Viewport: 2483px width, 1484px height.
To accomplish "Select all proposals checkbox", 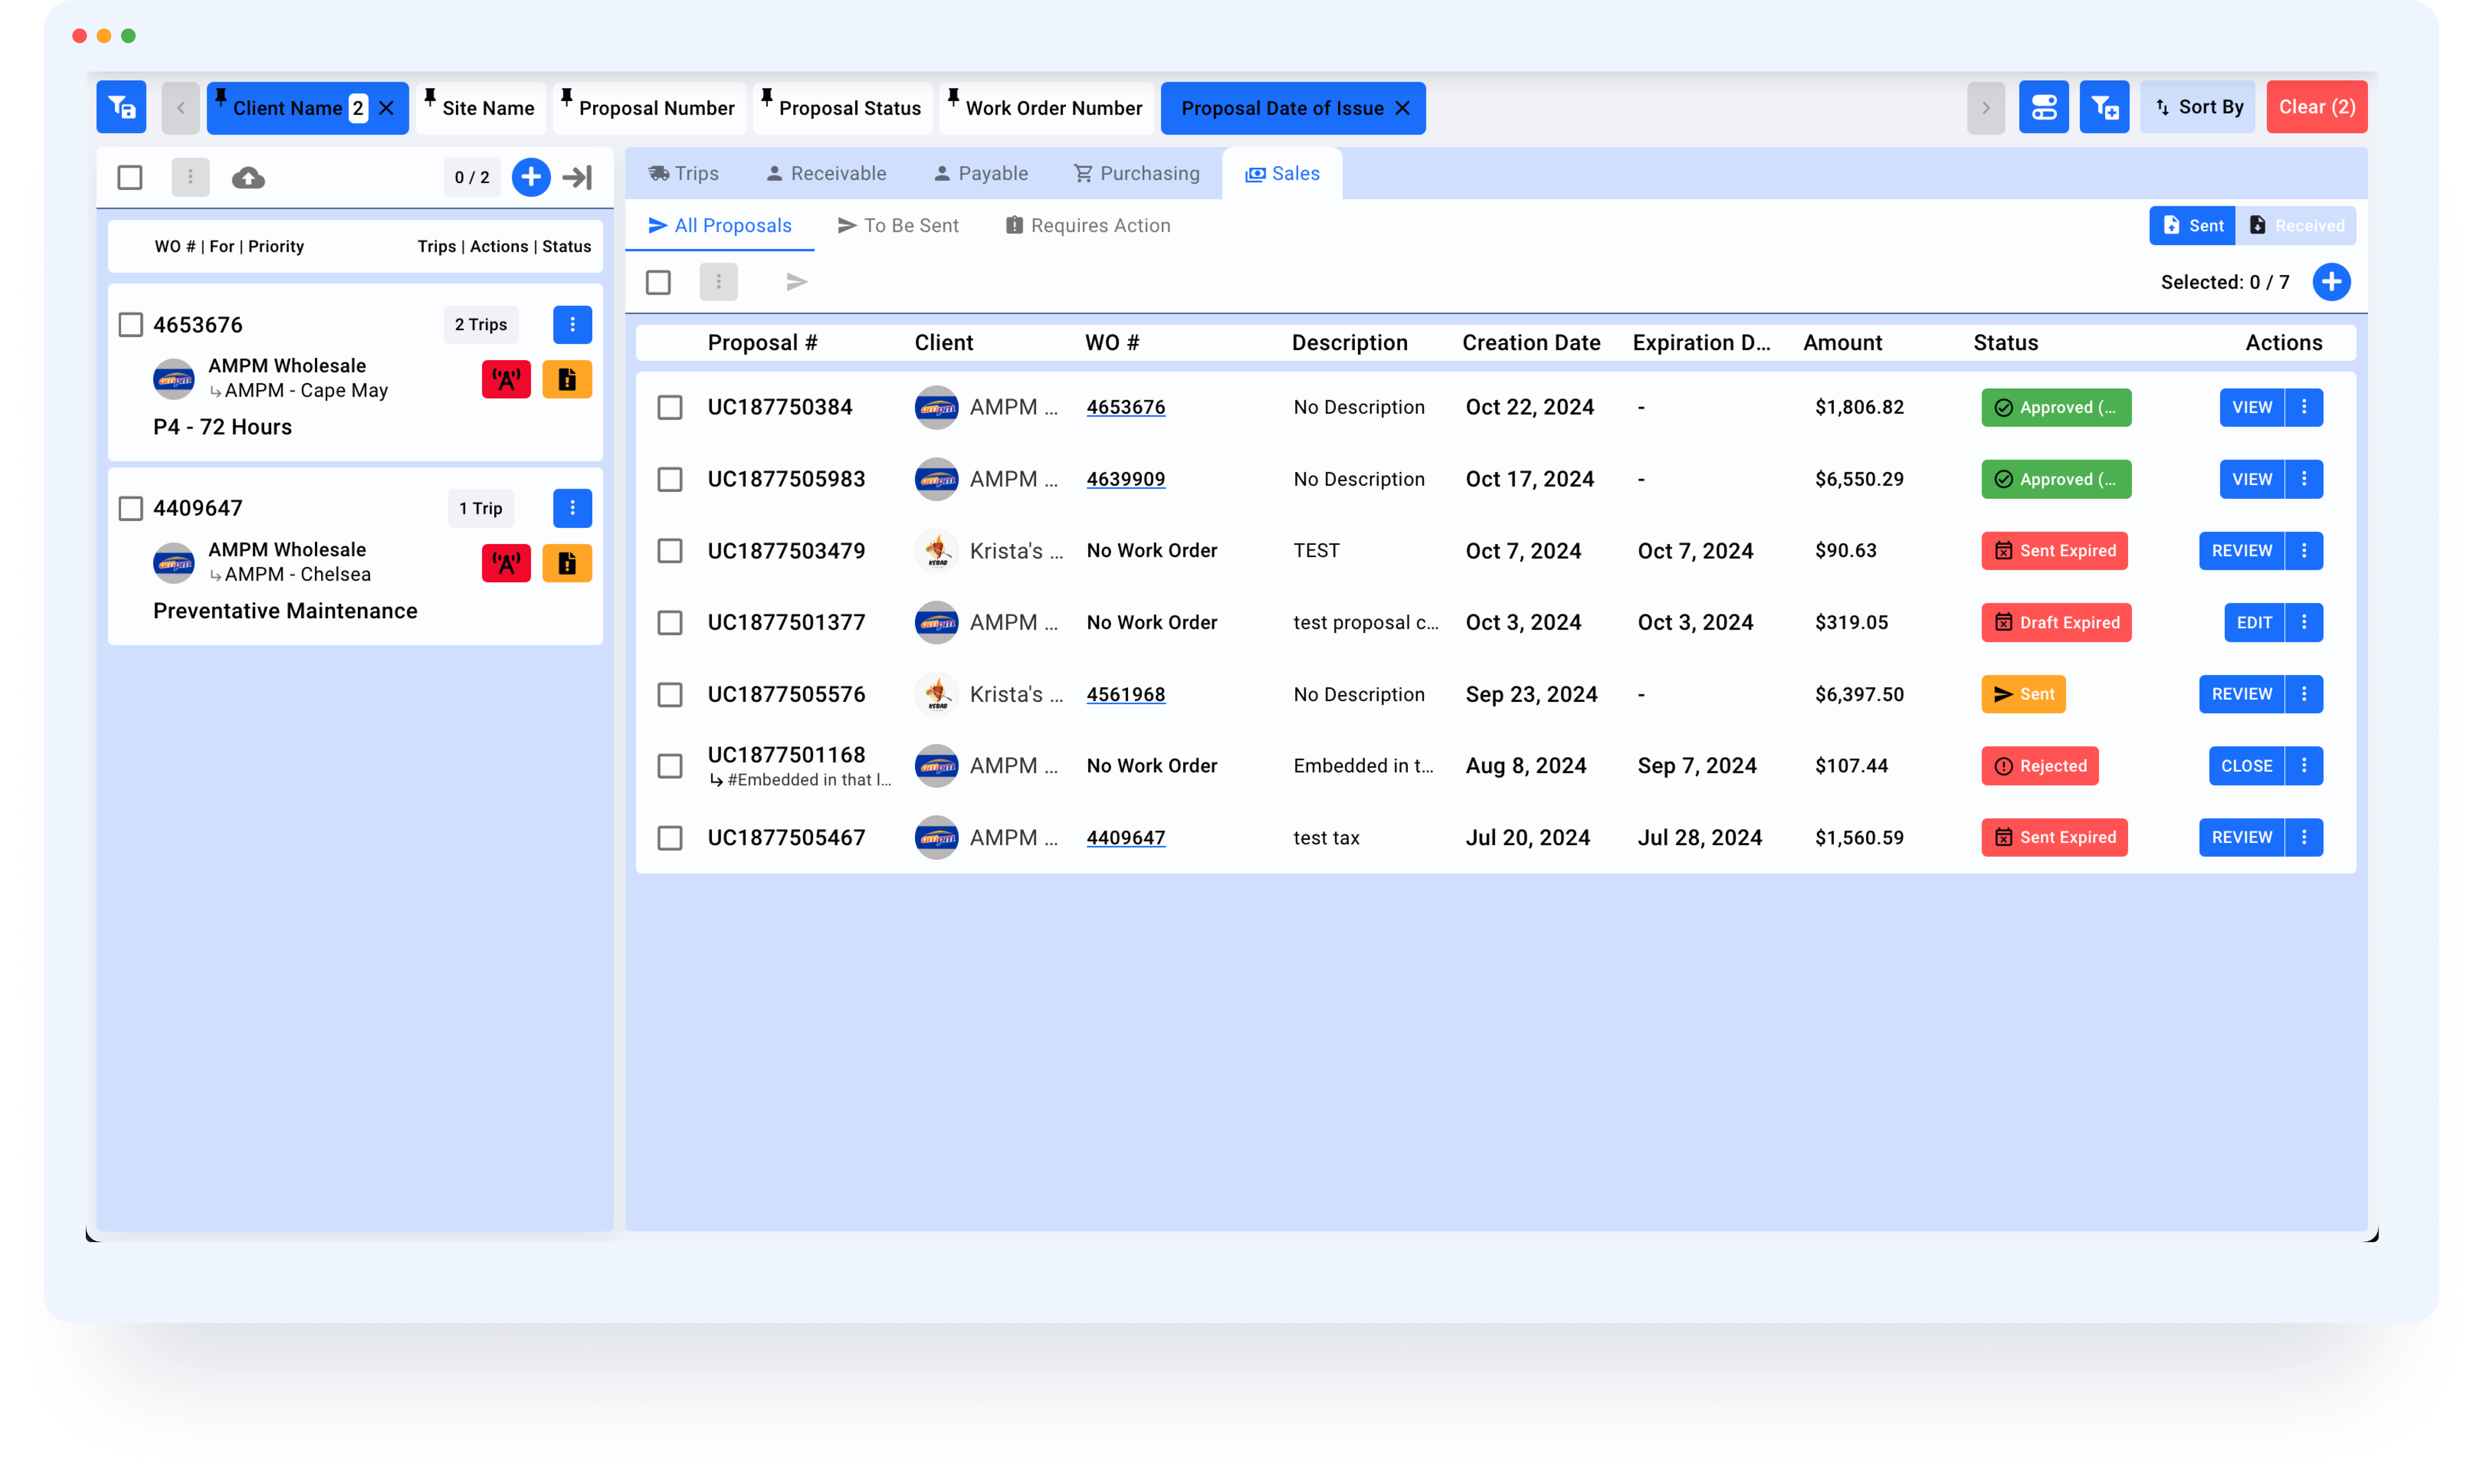I will (x=658, y=282).
